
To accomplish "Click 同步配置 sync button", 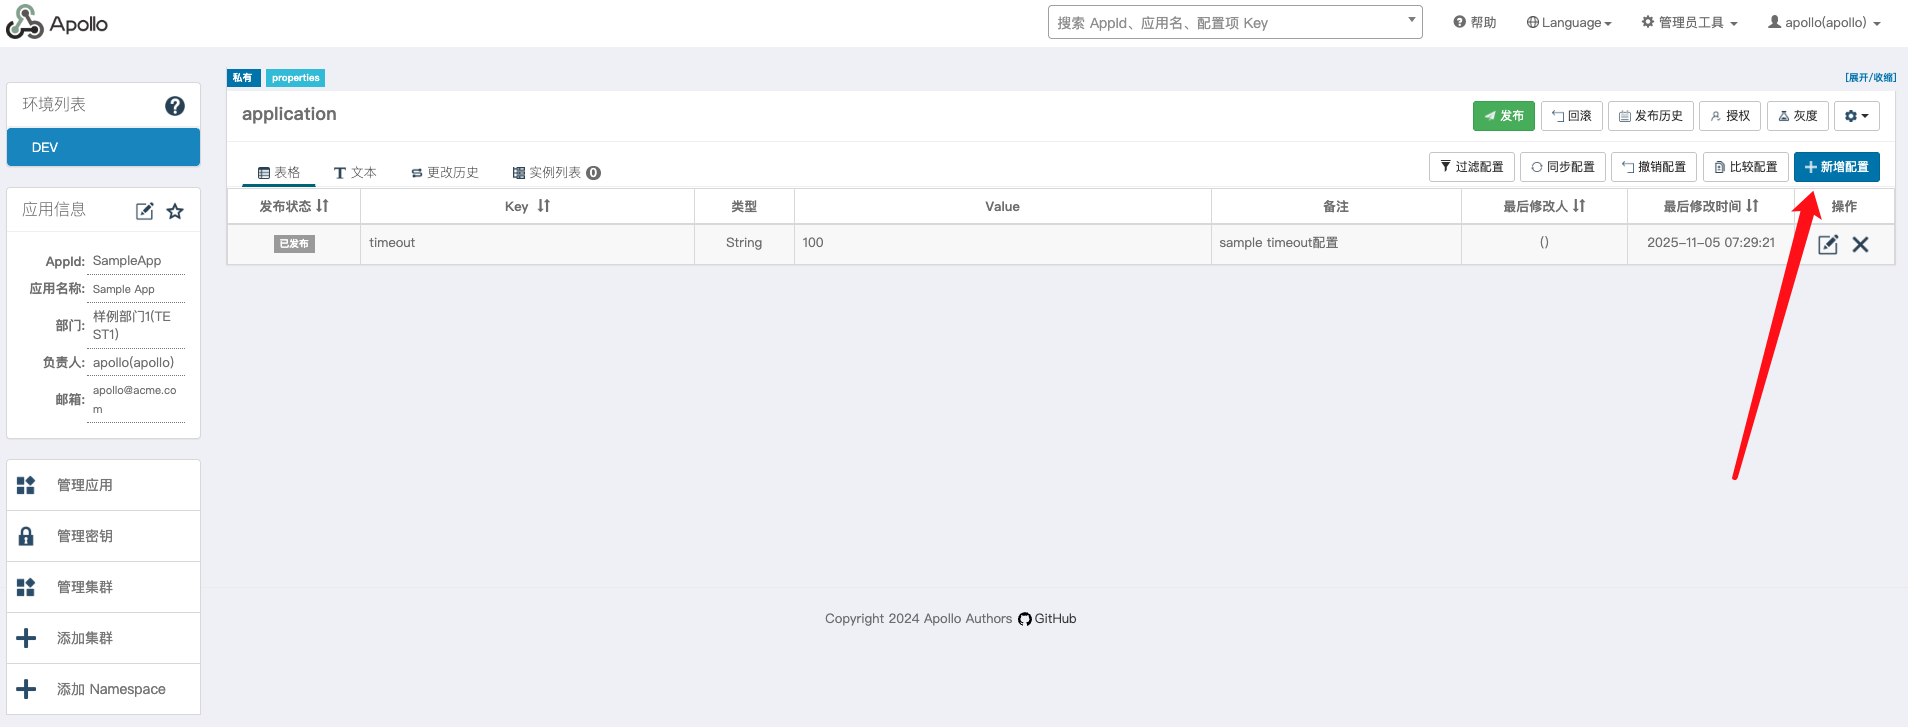I will pos(1563,167).
